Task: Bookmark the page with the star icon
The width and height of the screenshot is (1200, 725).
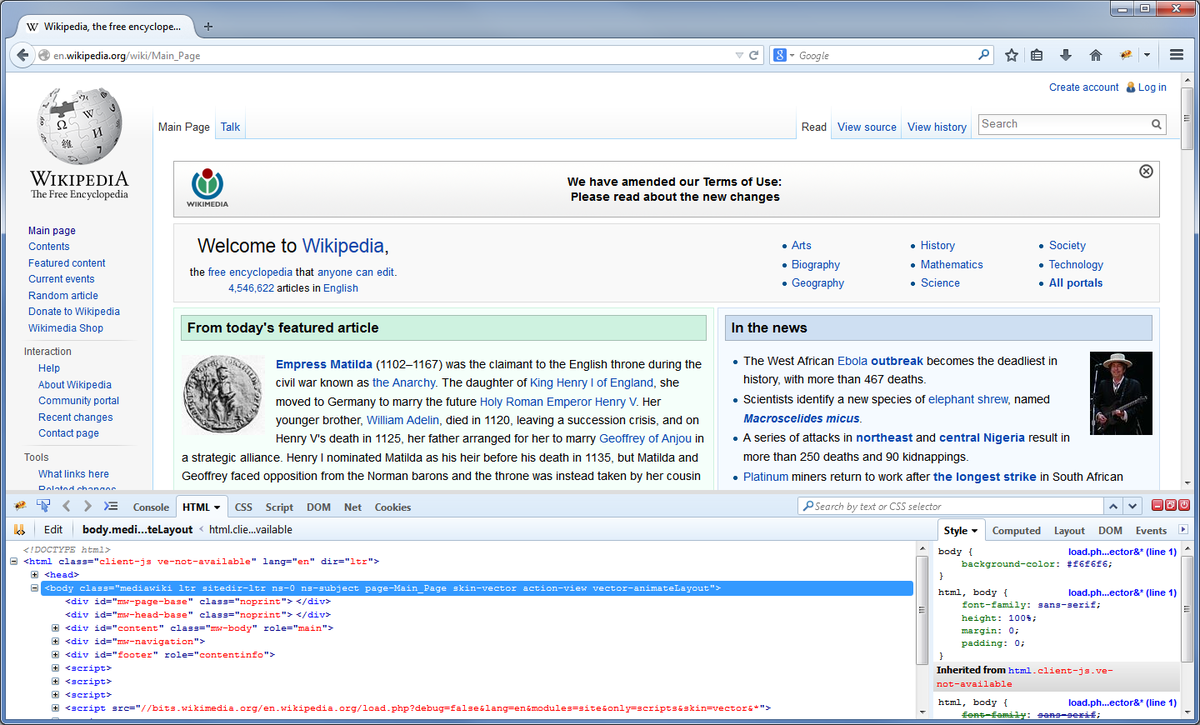Action: point(1011,55)
